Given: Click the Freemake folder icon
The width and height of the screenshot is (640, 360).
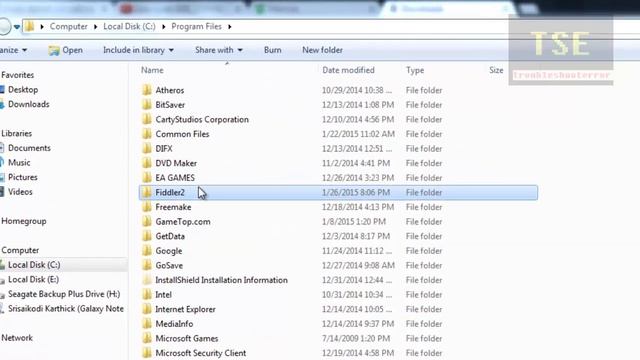Looking at the screenshot, I should [x=147, y=207].
